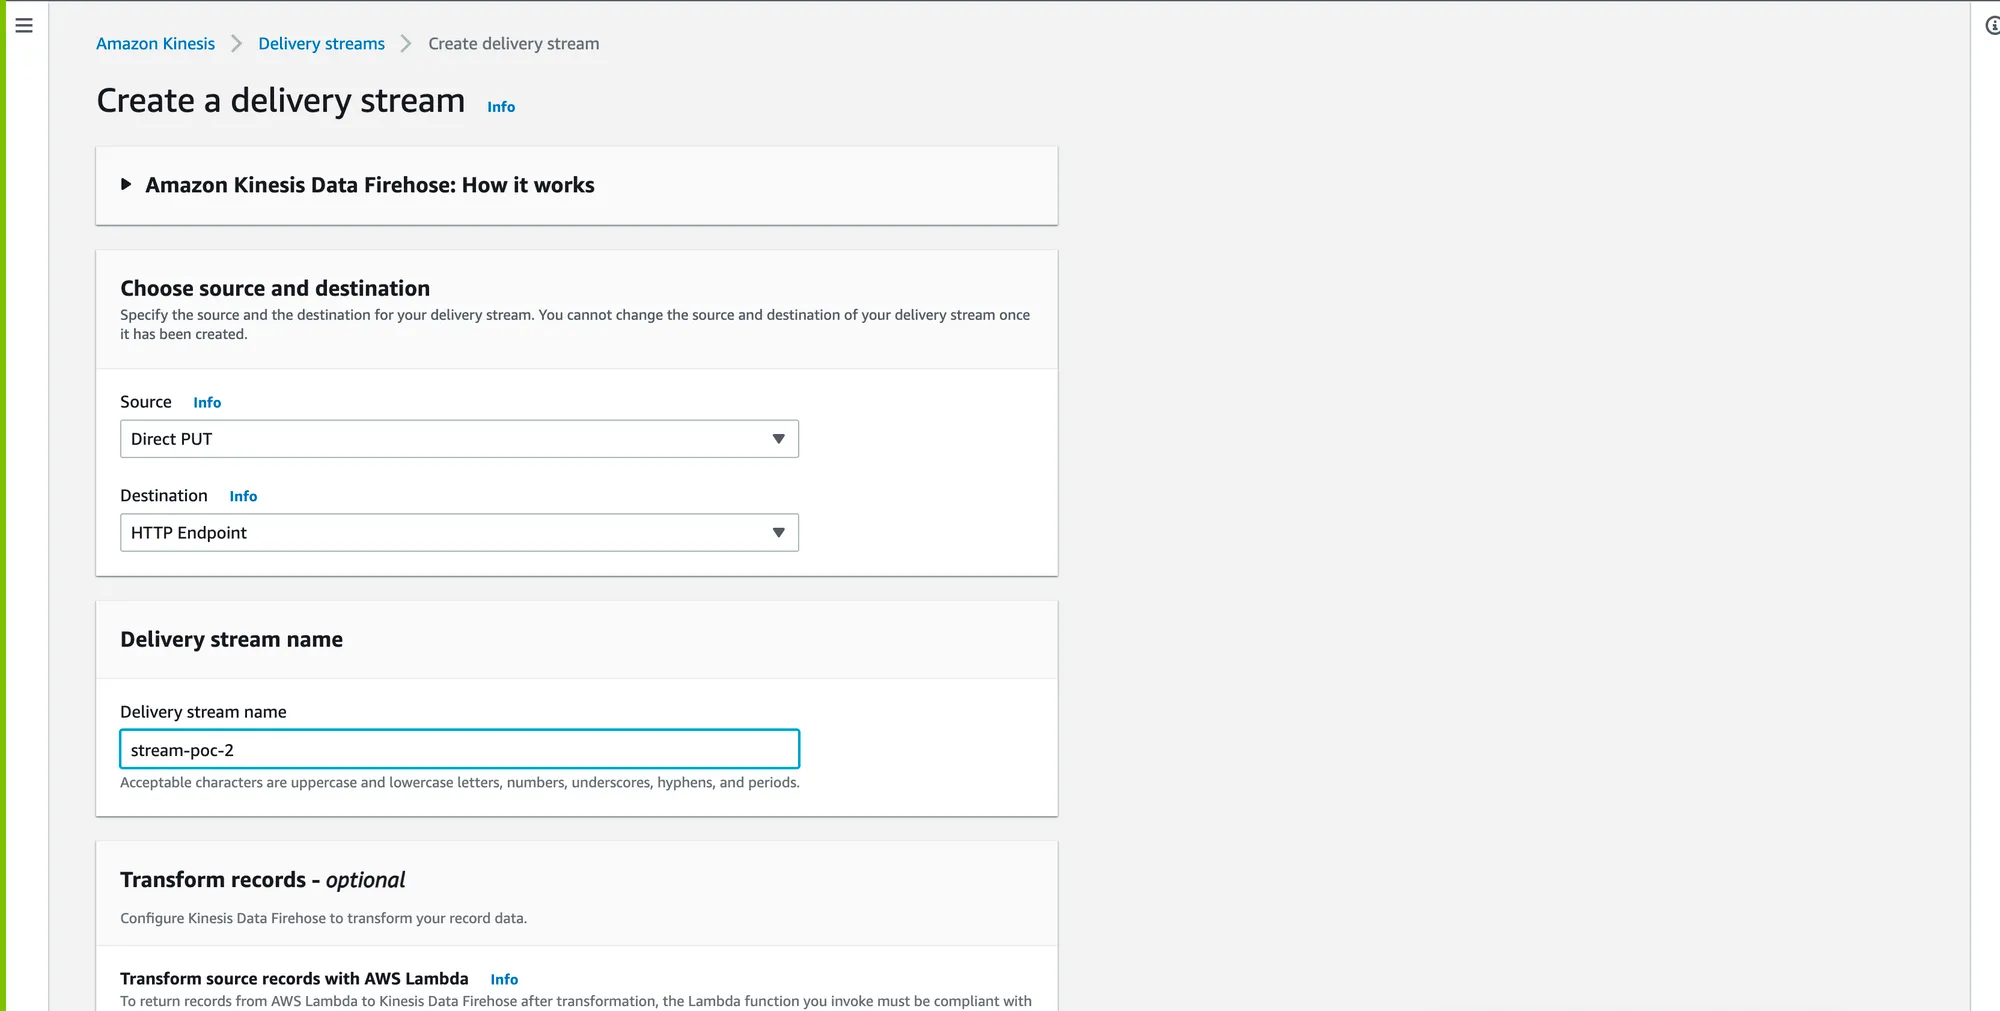The width and height of the screenshot is (2000, 1011).
Task: Click the Transform records - optional heading
Action: click(262, 880)
